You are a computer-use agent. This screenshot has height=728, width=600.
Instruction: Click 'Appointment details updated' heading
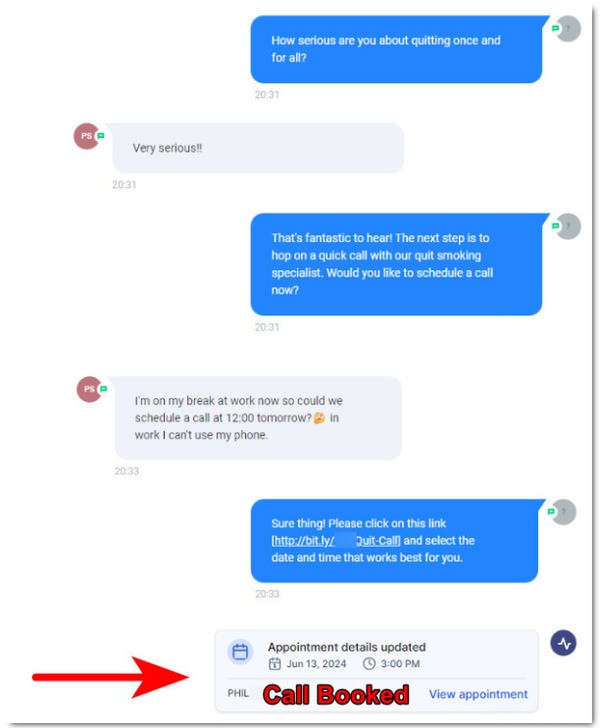[347, 647]
